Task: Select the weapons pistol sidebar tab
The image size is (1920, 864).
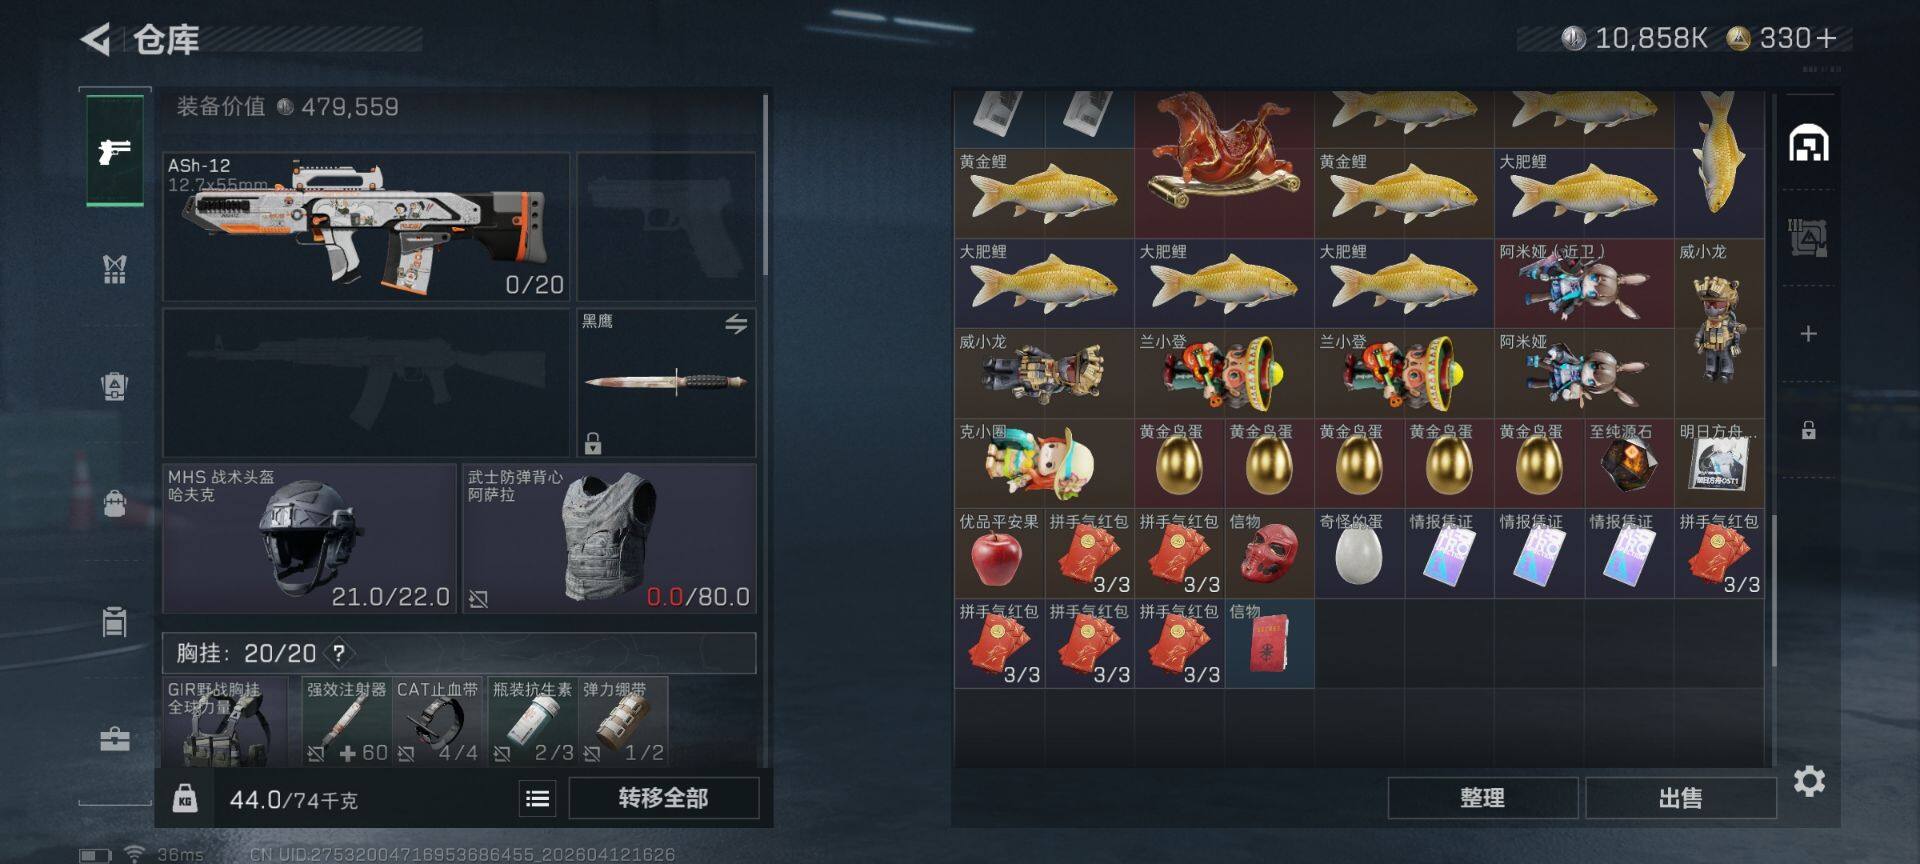Action: tap(115, 151)
